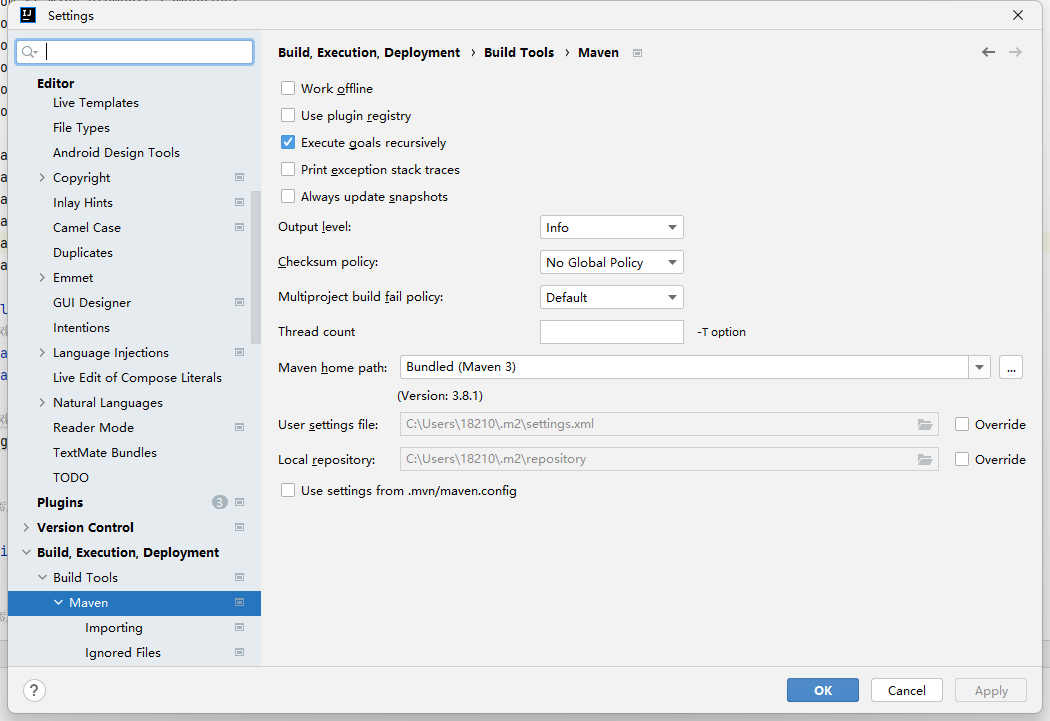Check Override for User settings file
This screenshot has height=721, width=1050.
click(962, 424)
